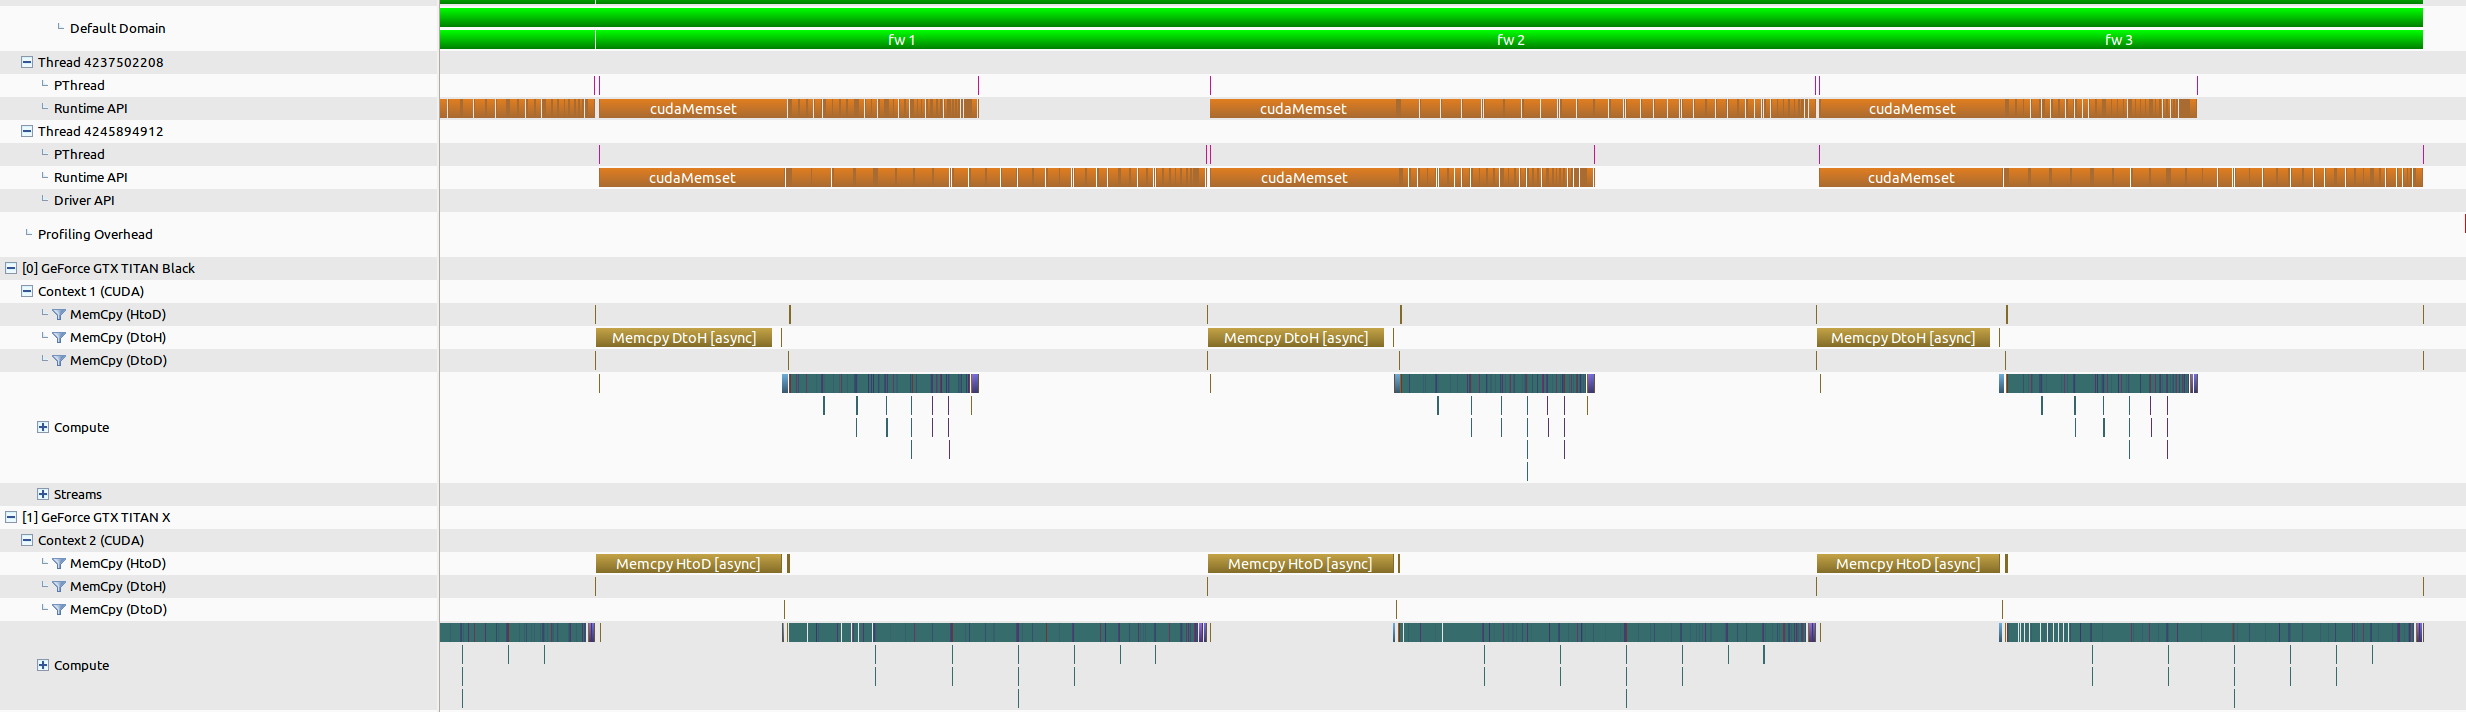Select the fw 3 range marker

coord(2118,40)
